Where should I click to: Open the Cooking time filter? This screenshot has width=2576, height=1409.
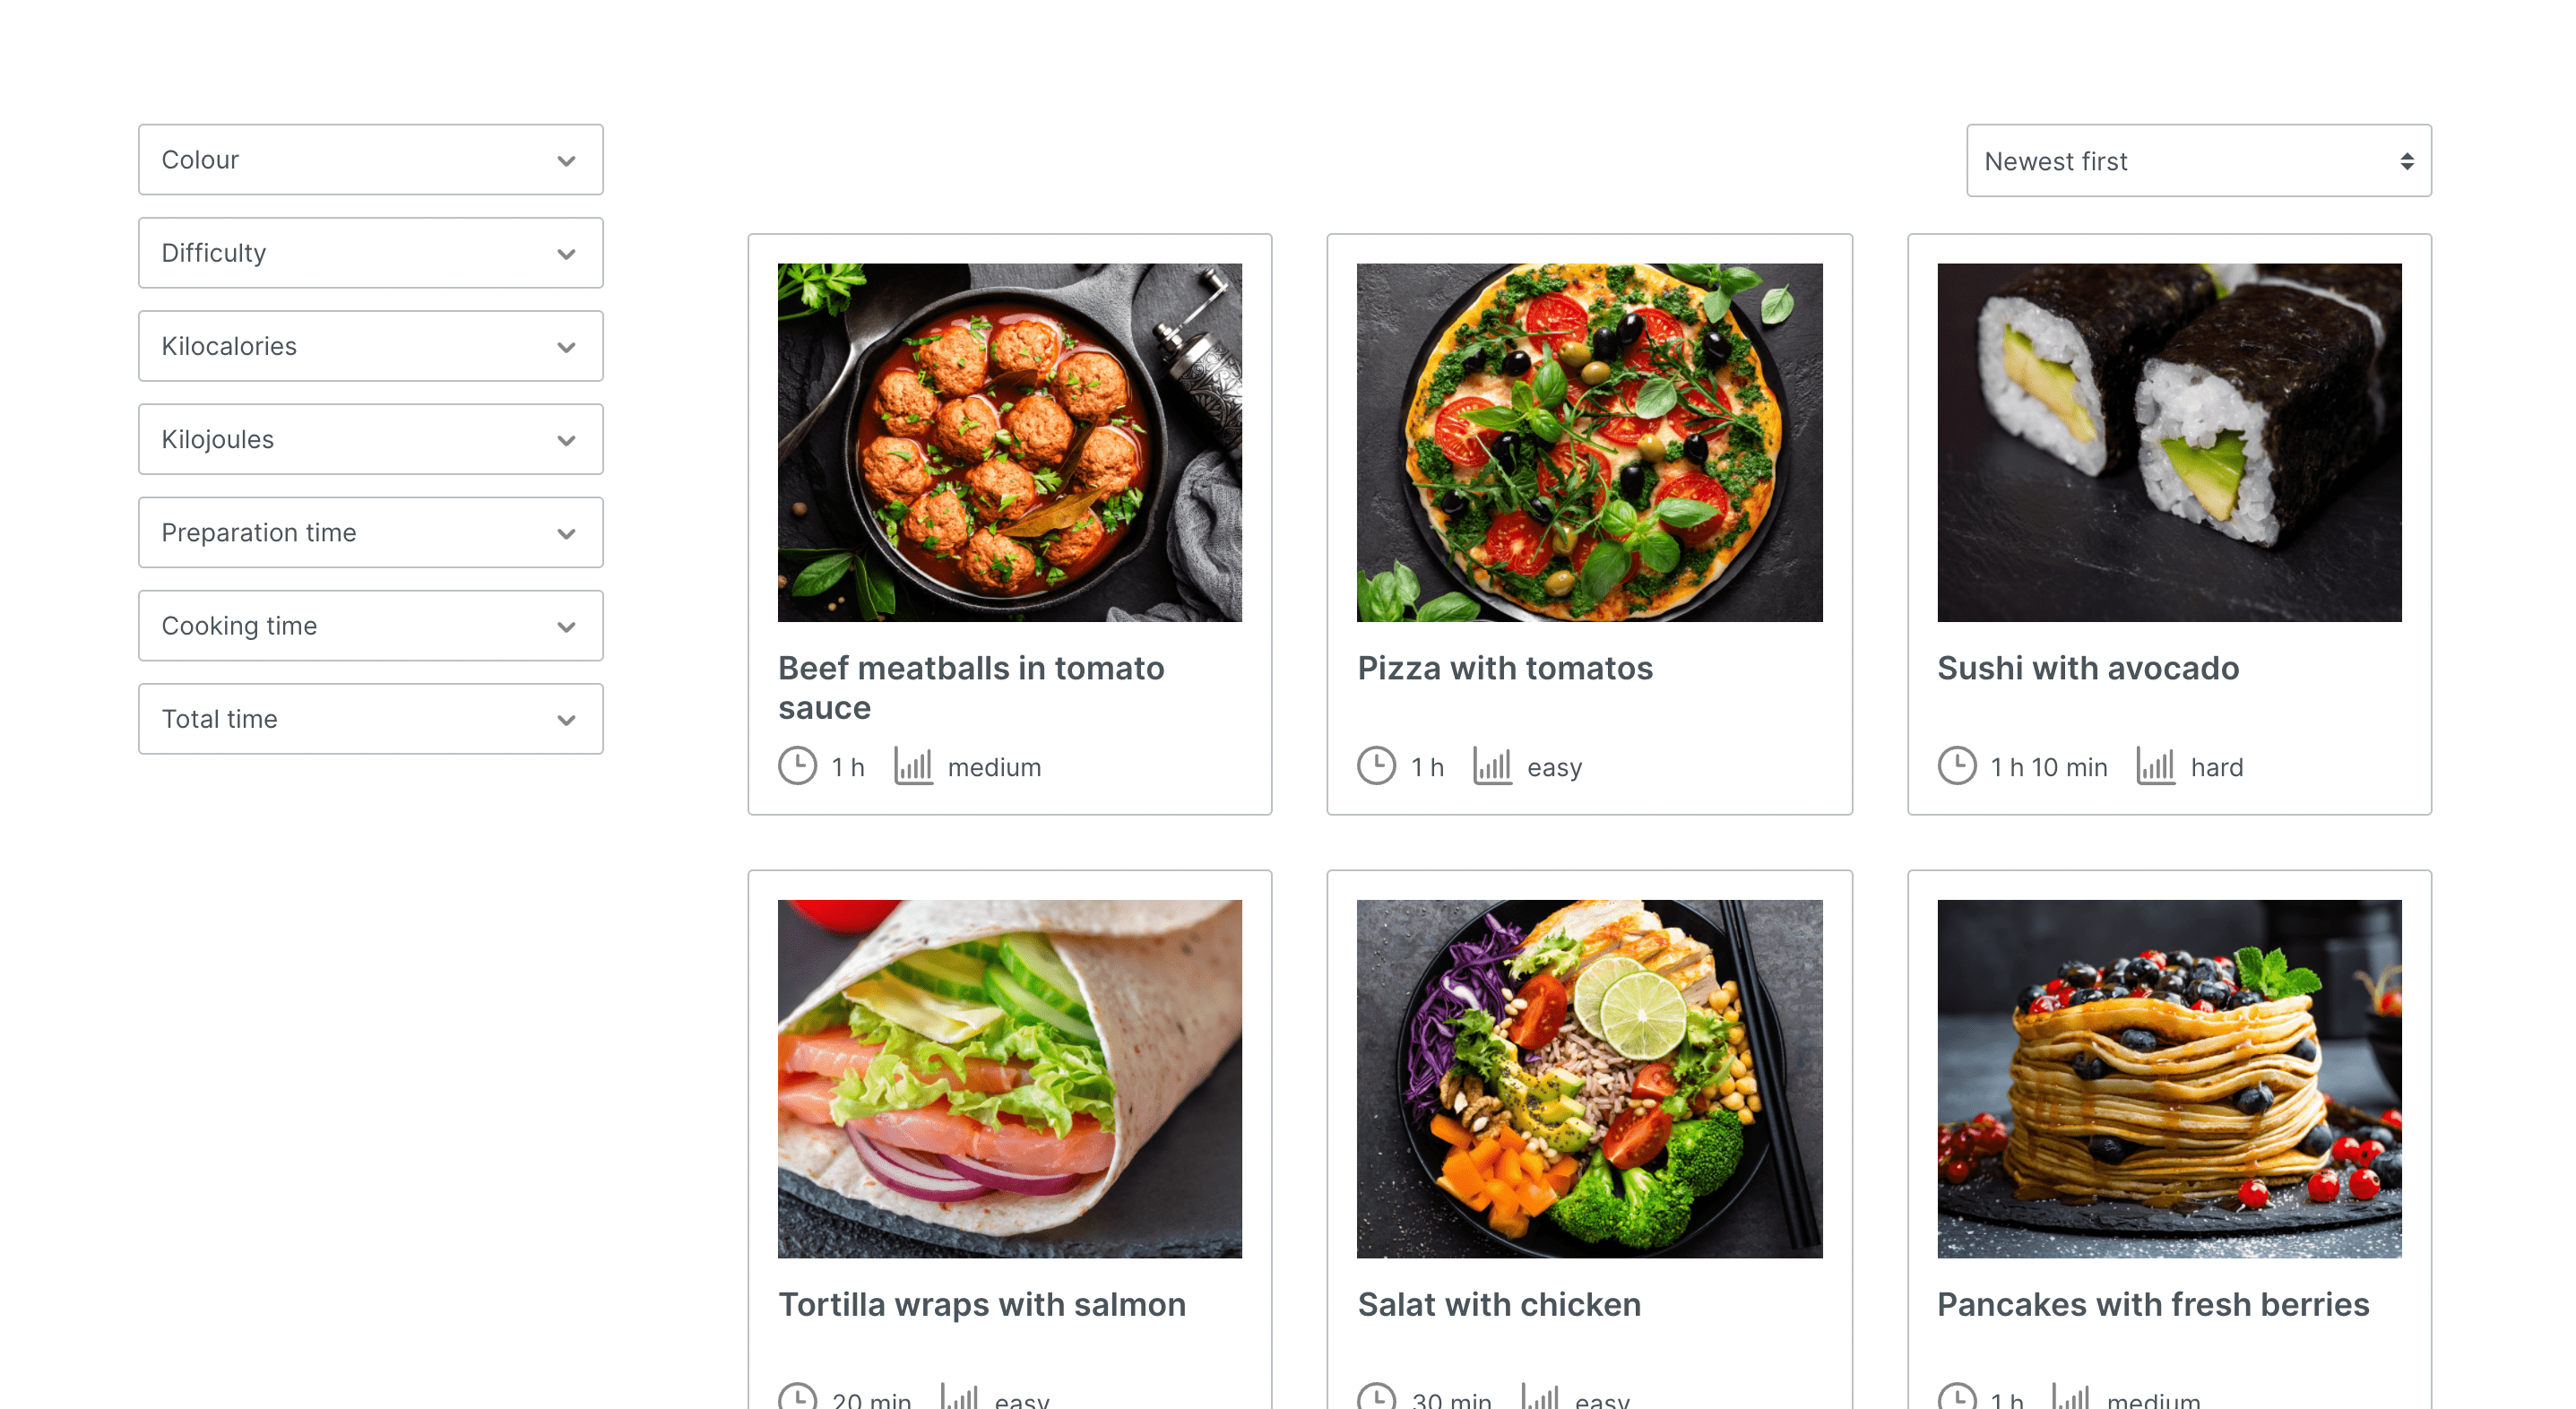pos(370,626)
